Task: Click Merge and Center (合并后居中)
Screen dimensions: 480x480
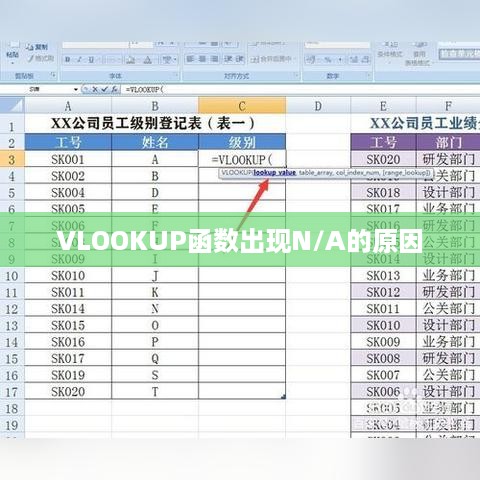Action: tap(273, 59)
